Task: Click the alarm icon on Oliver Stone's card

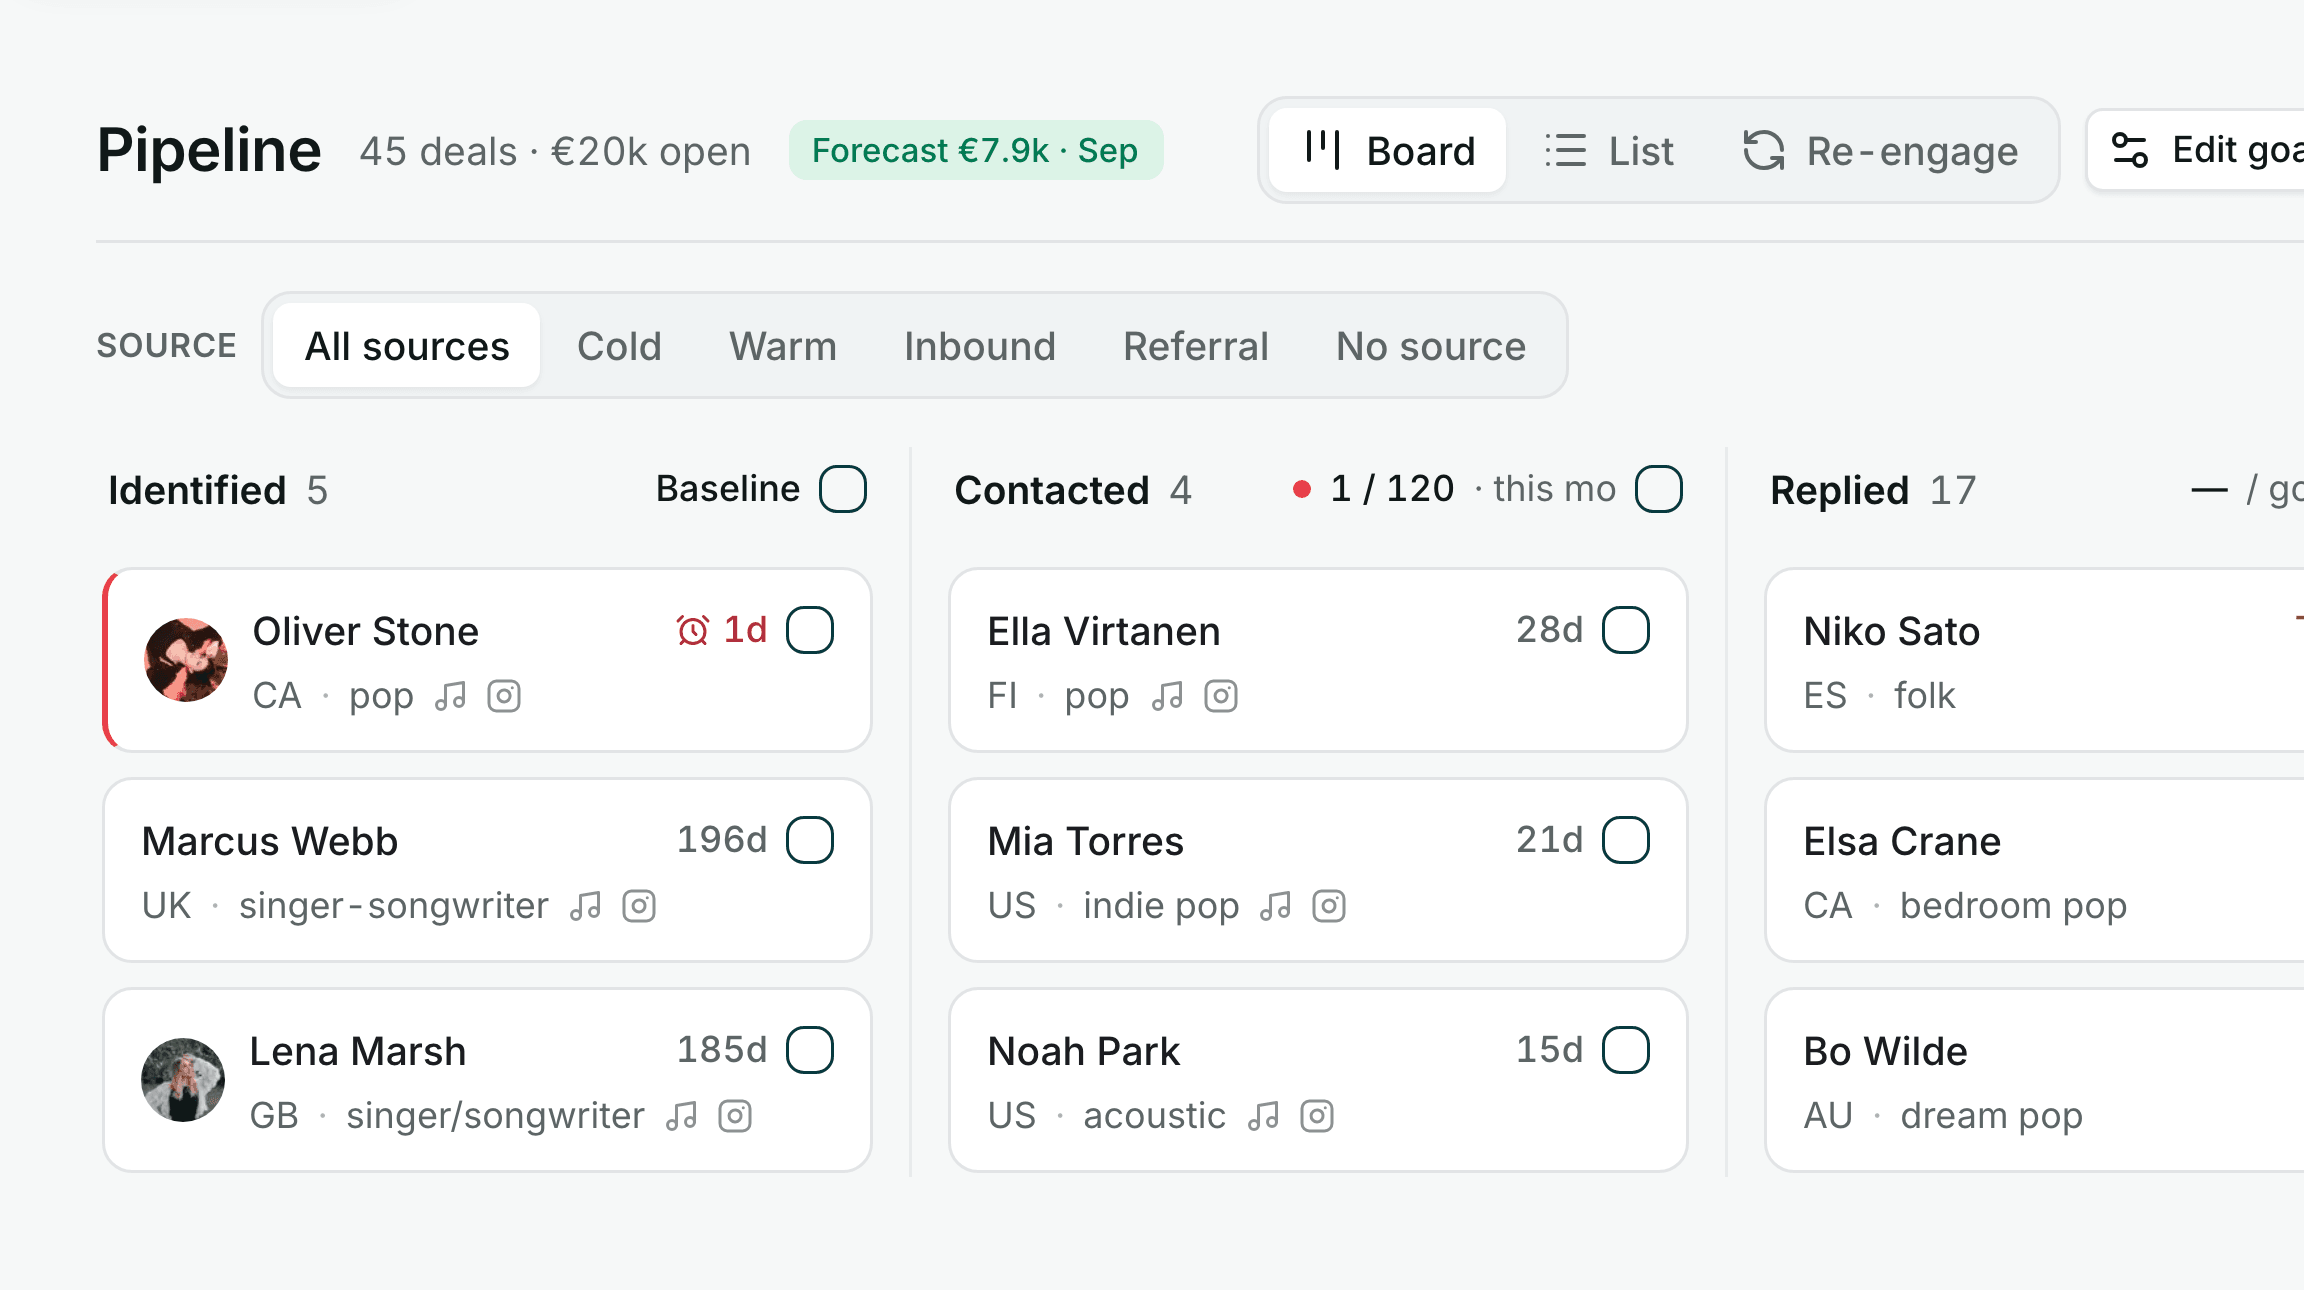Action: (692, 630)
